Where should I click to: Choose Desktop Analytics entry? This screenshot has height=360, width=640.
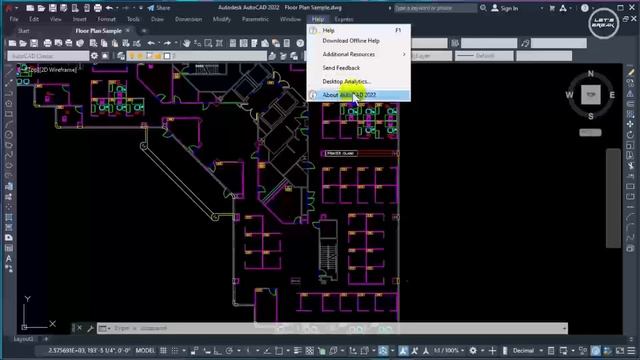359,82
